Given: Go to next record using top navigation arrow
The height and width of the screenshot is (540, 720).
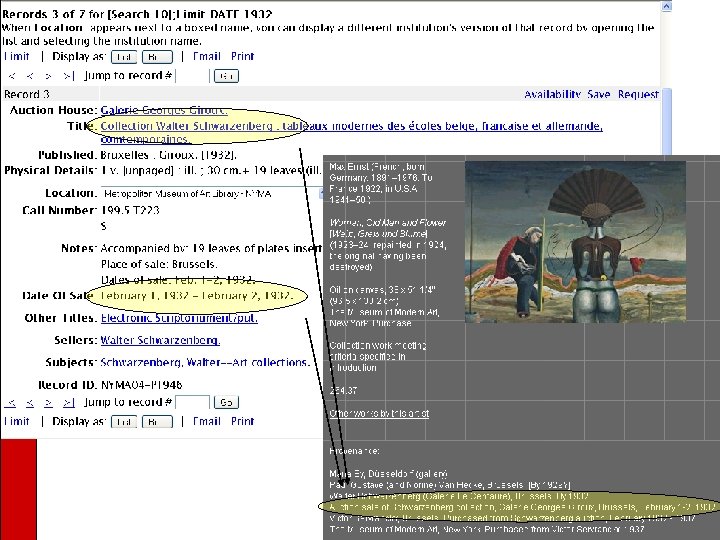Looking at the screenshot, I should point(48,76).
